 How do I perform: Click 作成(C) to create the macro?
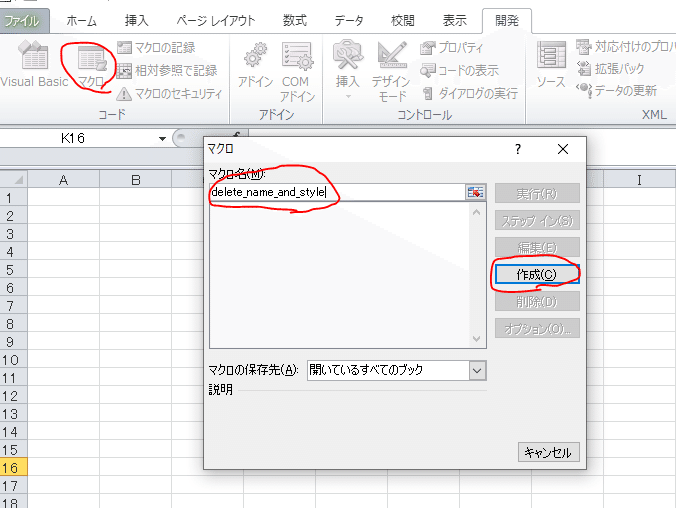[537, 274]
